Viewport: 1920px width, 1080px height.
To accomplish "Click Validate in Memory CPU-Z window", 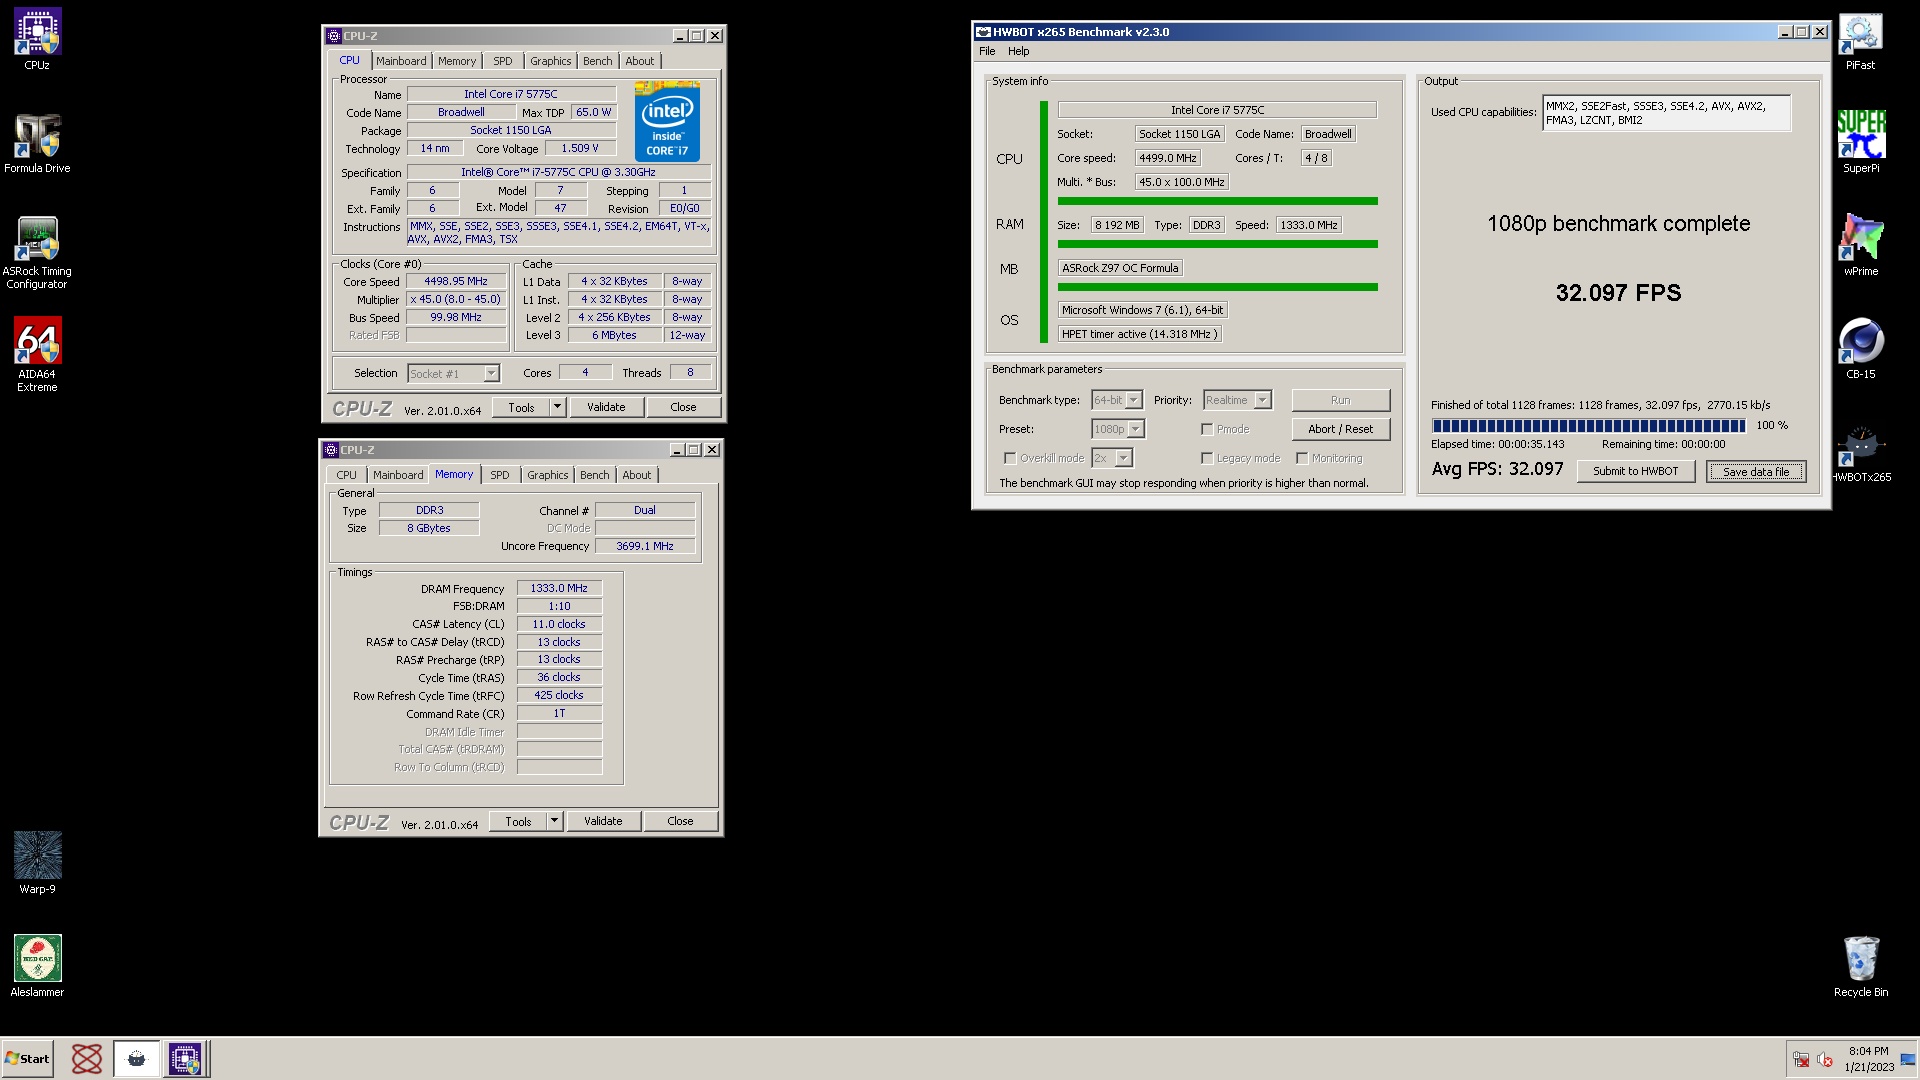I will coord(603,821).
